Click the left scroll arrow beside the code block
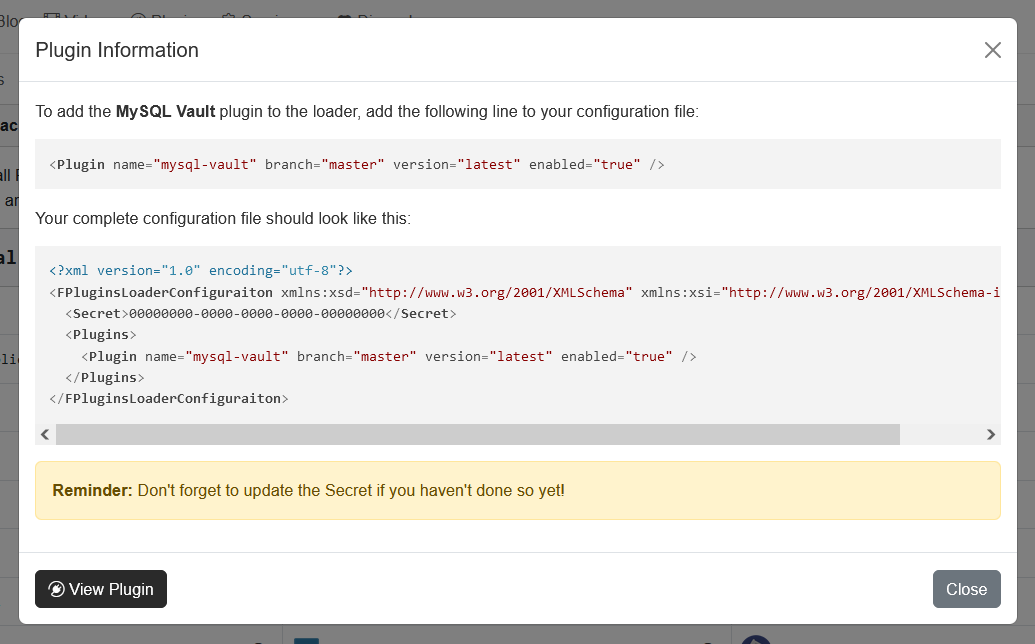The height and width of the screenshot is (644, 1035). click(x=44, y=434)
